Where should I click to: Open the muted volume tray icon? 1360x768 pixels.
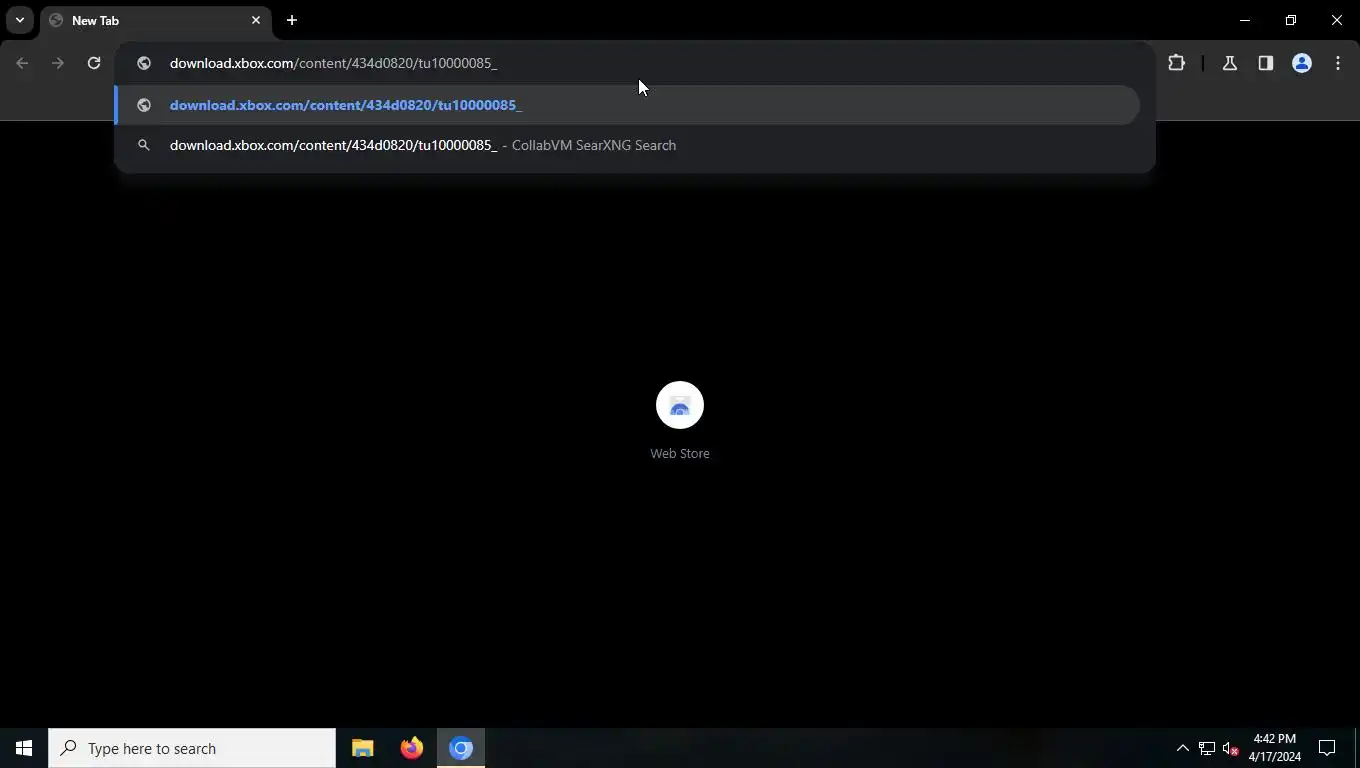[x=1231, y=748]
